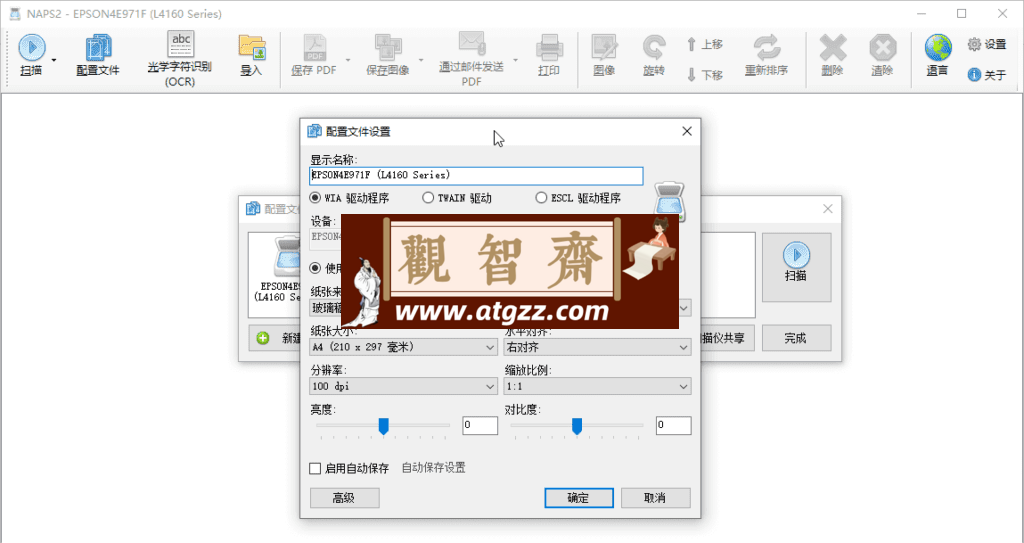
Task: Click the 旋转 rotate icon
Action: point(653,56)
